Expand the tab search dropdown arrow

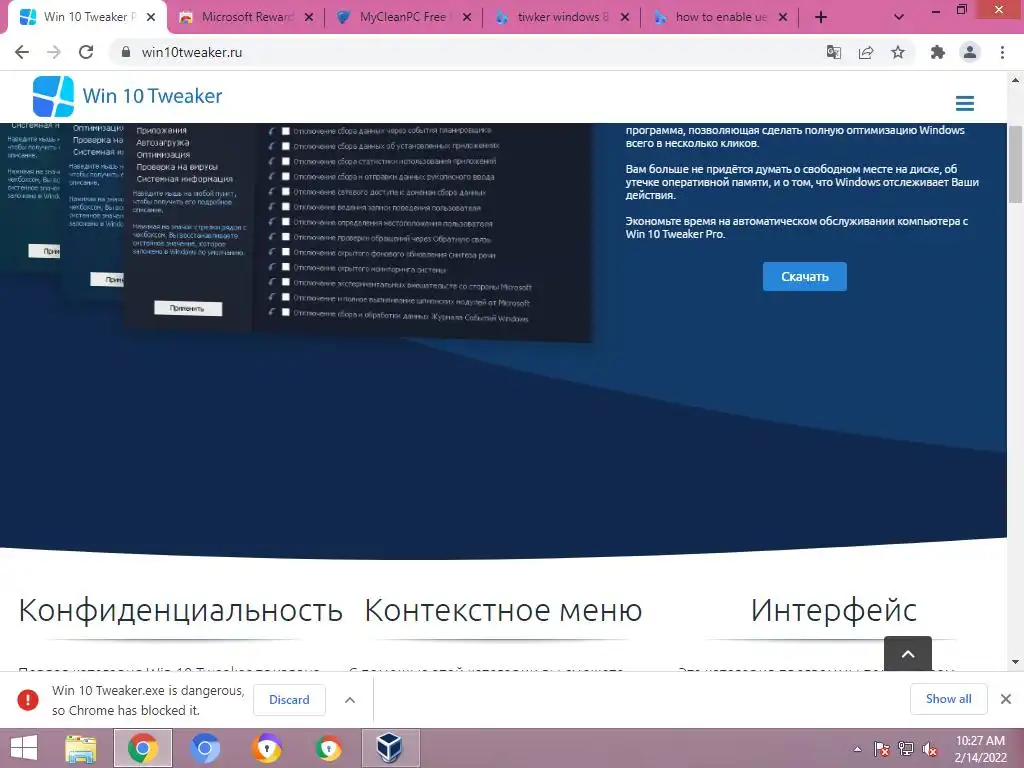coord(899,17)
